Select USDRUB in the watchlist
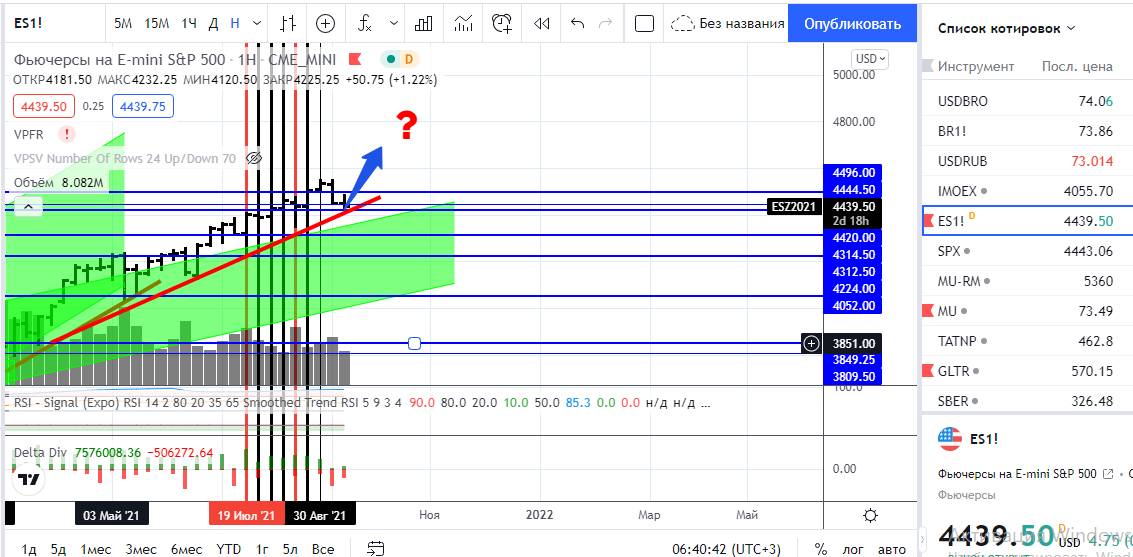1133x557 pixels. (x=1028, y=161)
